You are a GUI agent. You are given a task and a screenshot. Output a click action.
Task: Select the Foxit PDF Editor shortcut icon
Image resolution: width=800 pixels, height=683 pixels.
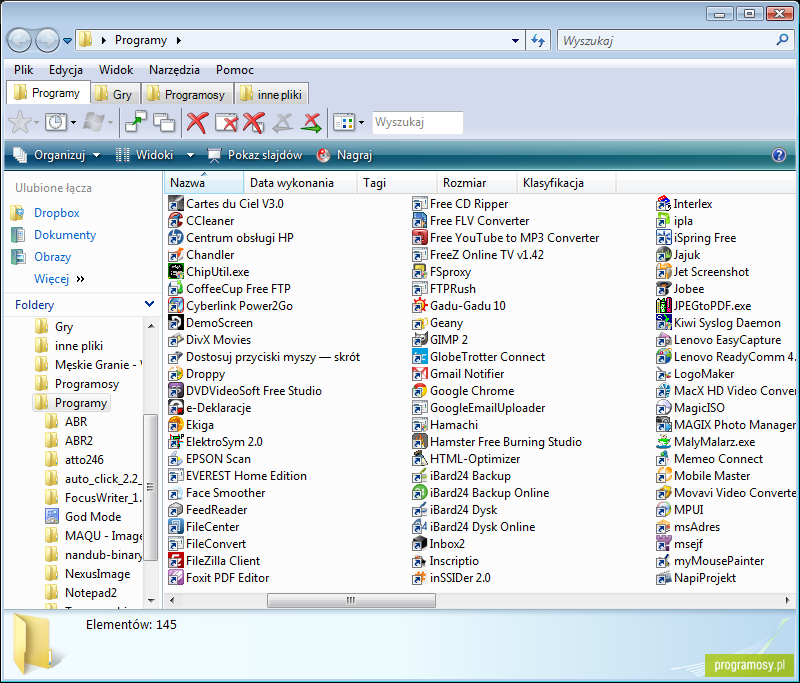tap(176, 577)
